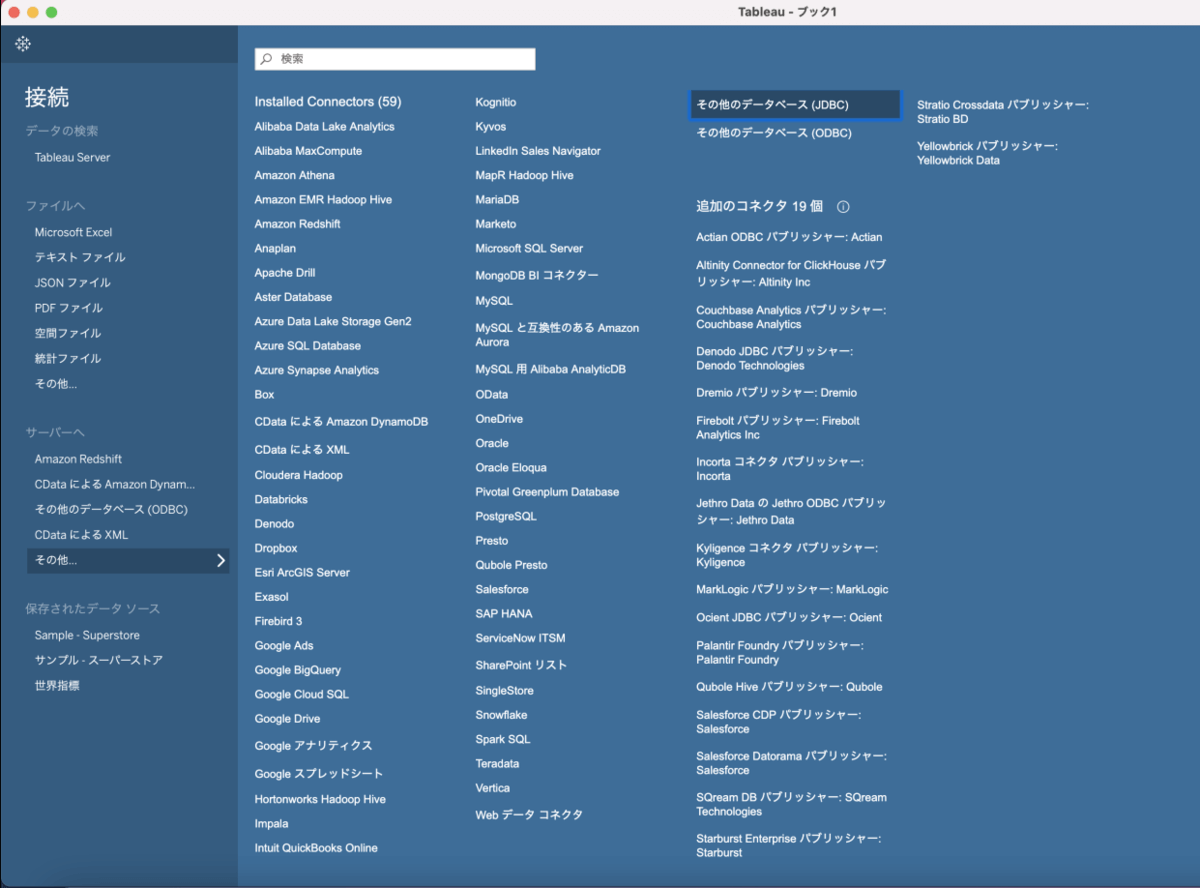Viewport: 1200px width, 888px height.
Task: Choose Amazon EMR Hadoop Hive connector
Action: (323, 200)
